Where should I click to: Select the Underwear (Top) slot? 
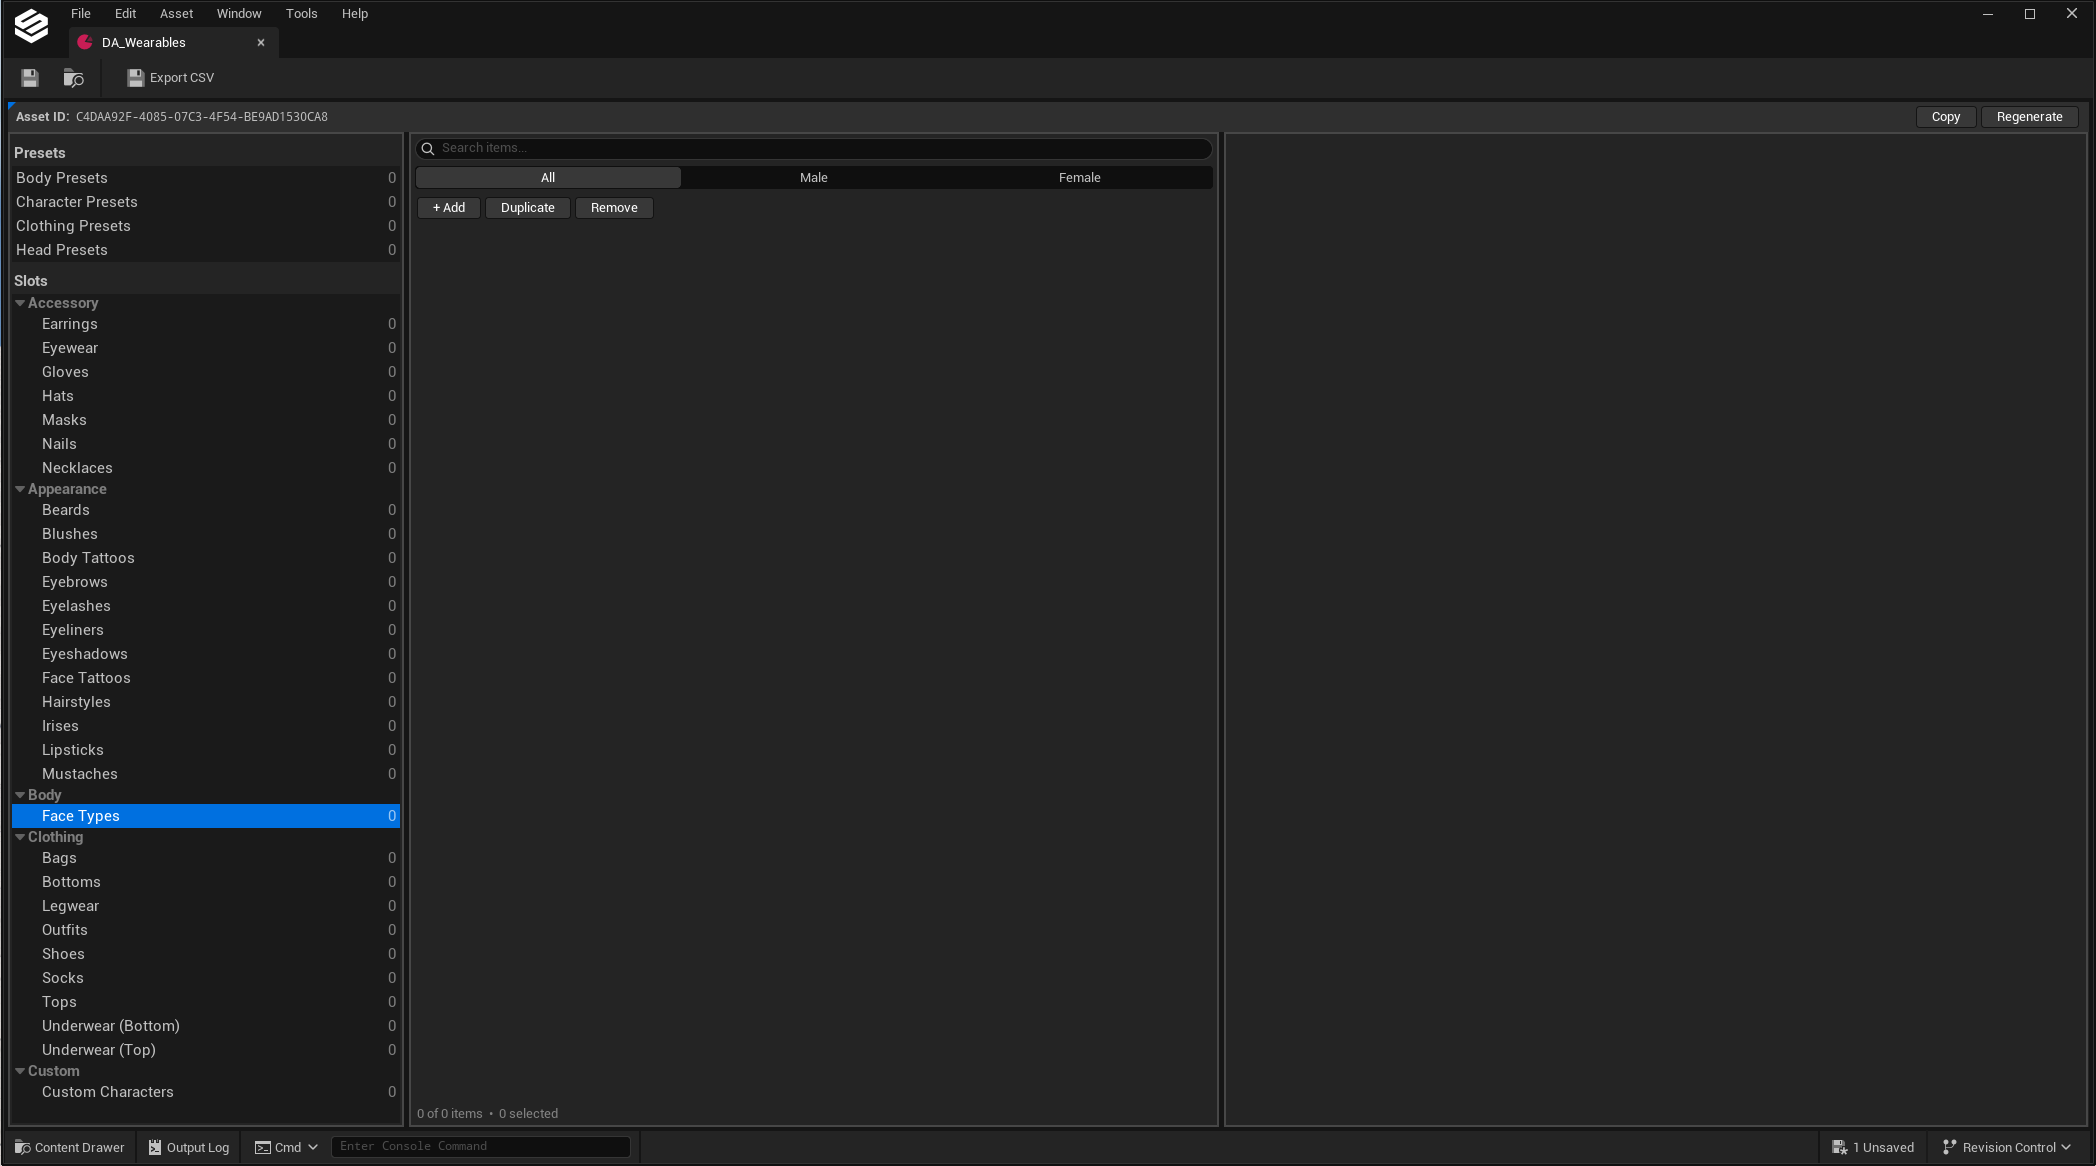tap(206, 1050)
